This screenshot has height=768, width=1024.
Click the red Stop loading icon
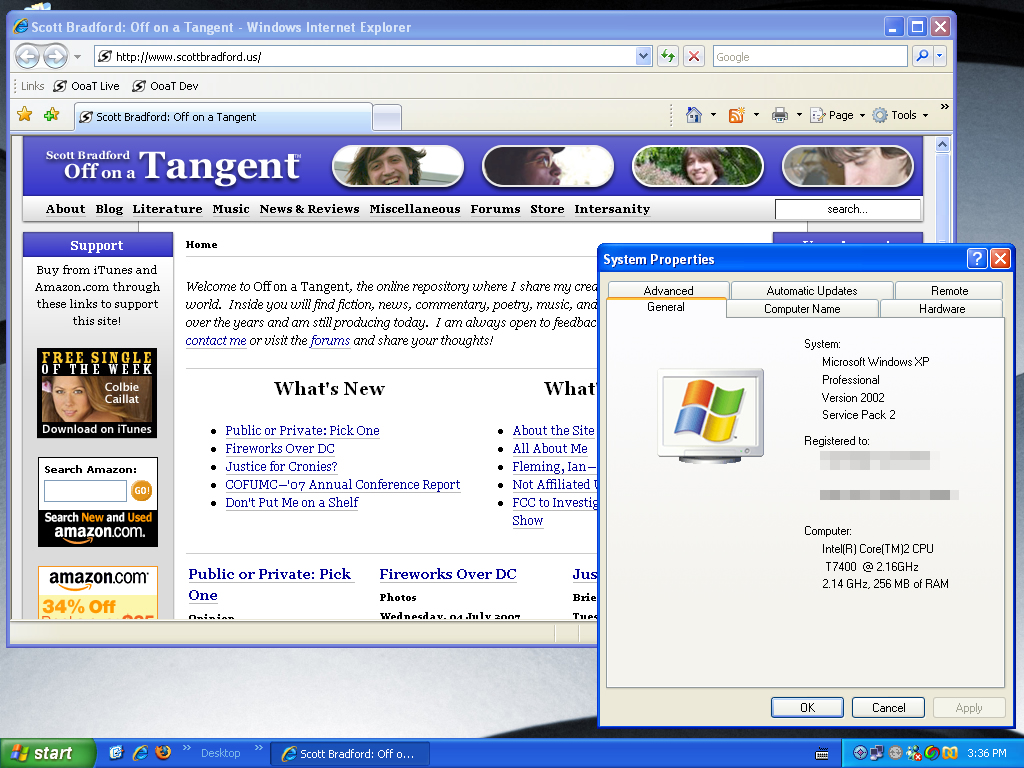tap(693, 56)
